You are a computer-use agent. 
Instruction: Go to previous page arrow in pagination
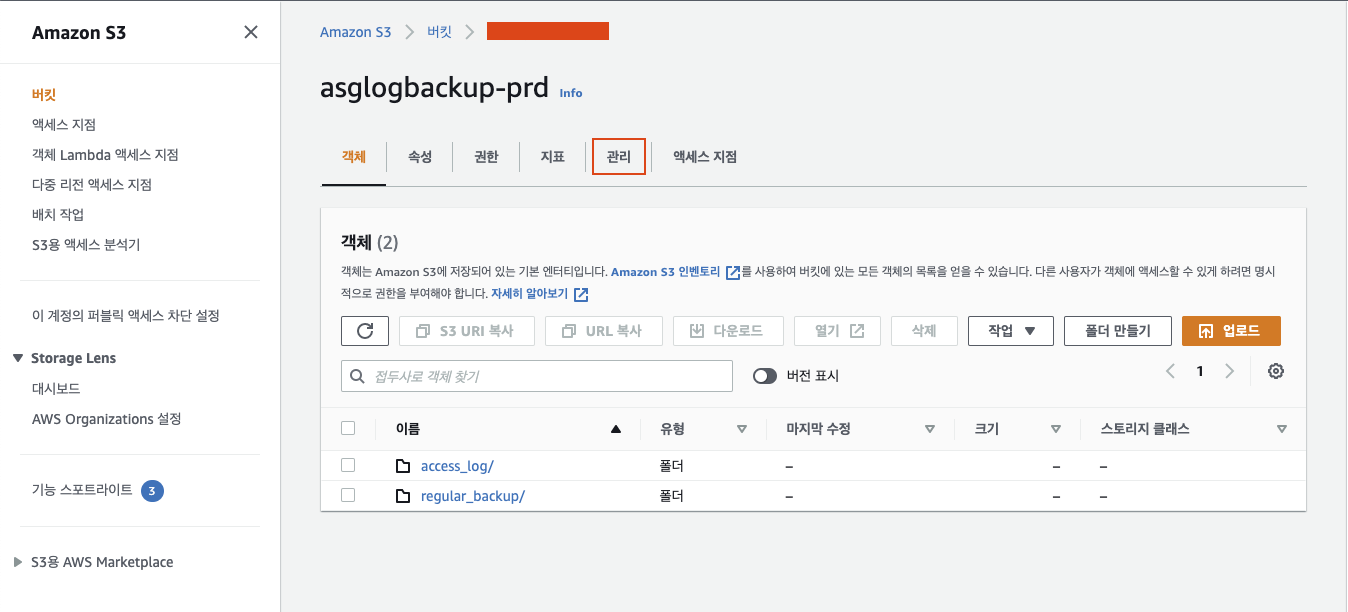1170,371
